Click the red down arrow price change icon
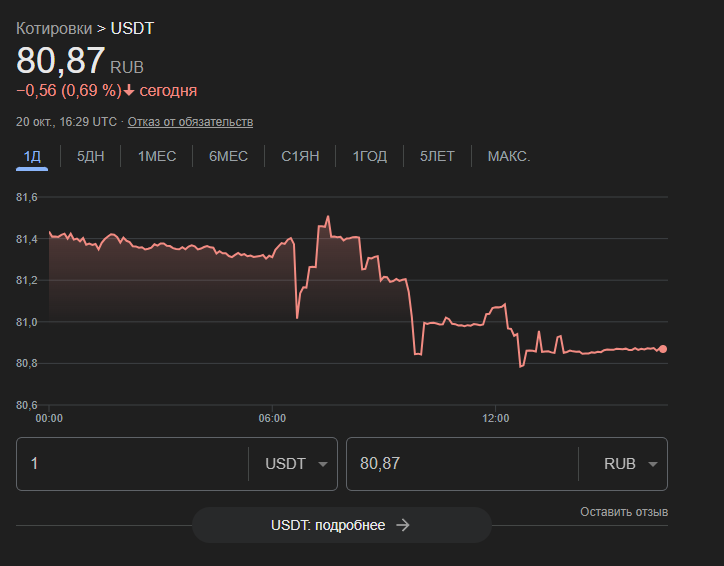724x566 pixels. tap(129, 91)
